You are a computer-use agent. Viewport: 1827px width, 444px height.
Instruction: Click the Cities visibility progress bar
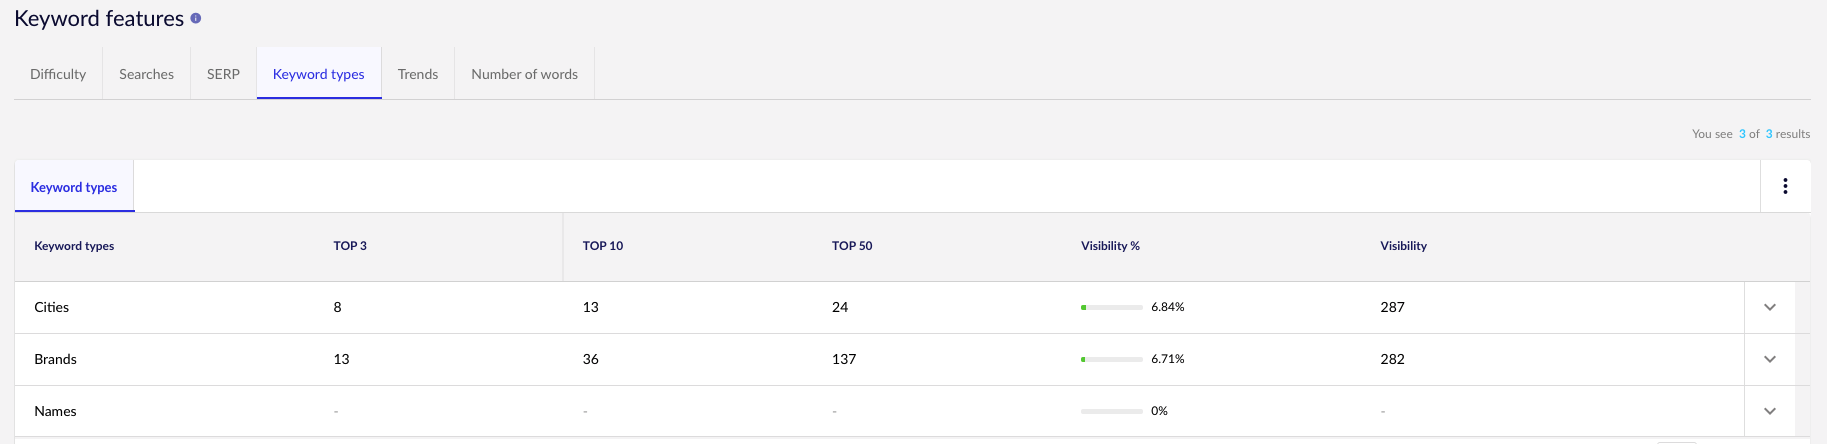click(x=1111, y=307)
